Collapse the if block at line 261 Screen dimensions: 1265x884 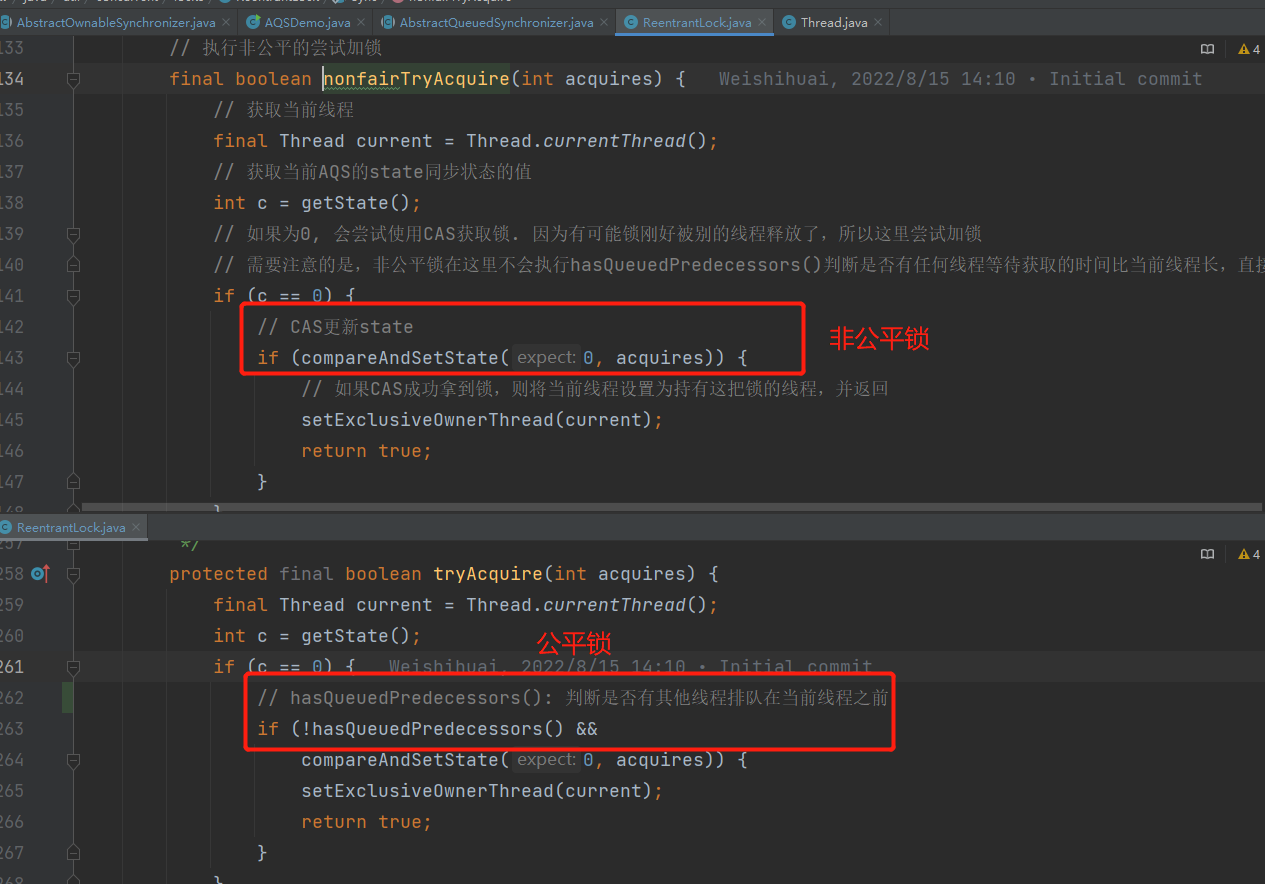coord(73,667)
